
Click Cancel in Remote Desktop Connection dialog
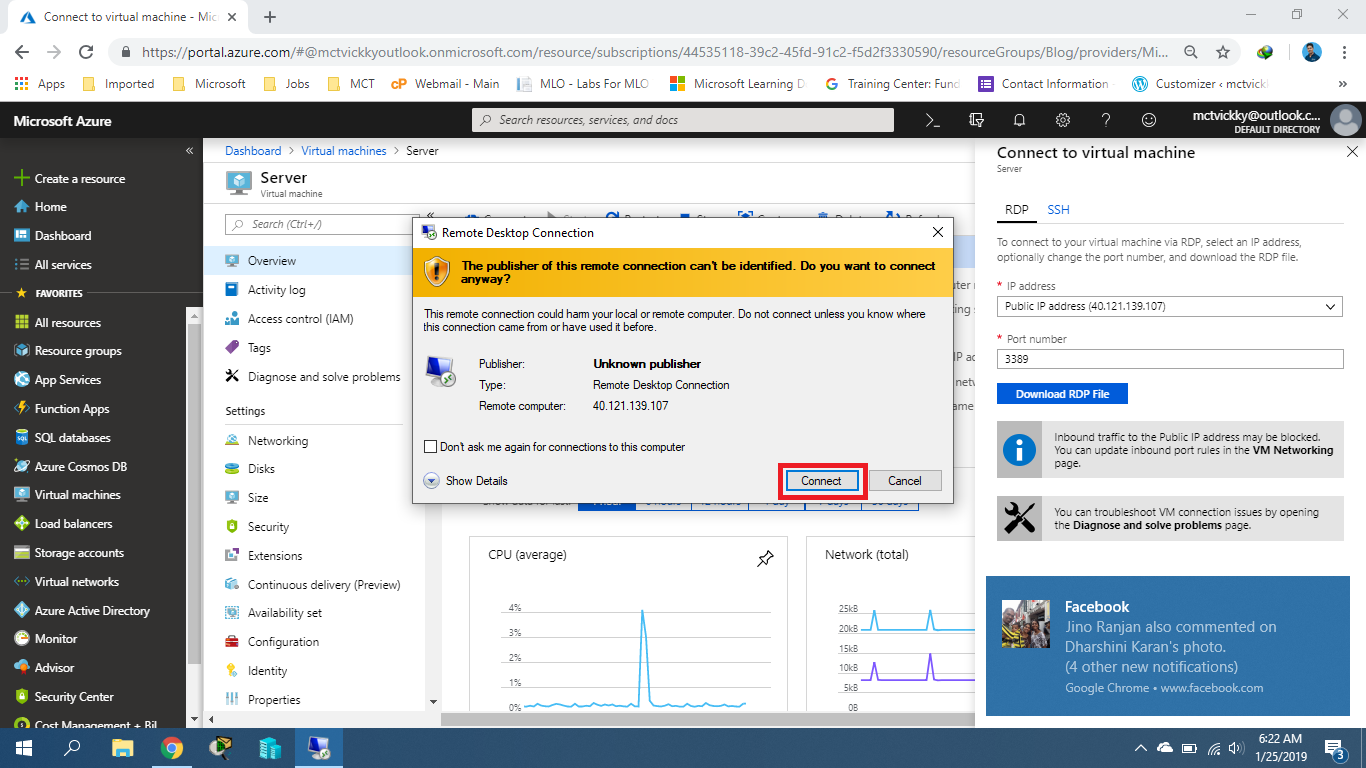pyautogui.click(x=904, y=481)
